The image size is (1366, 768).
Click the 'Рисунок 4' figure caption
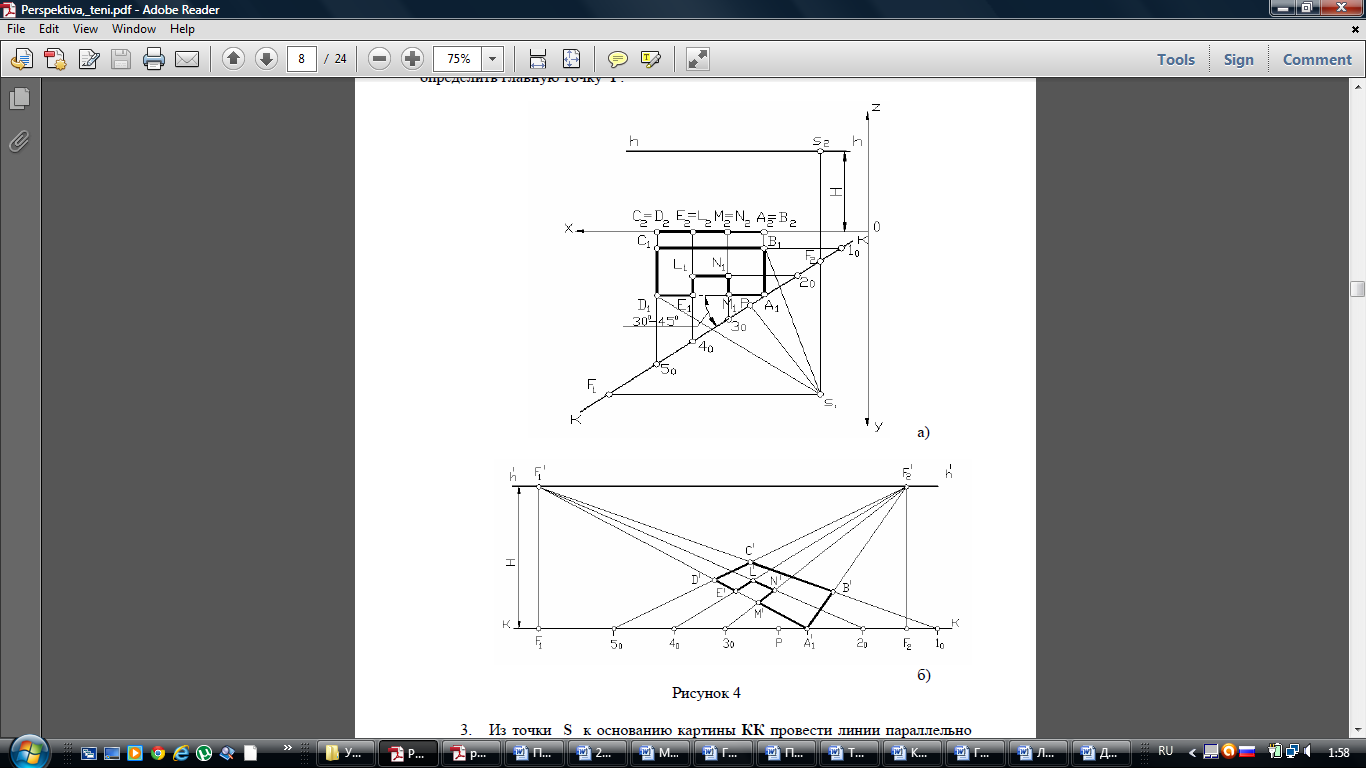pyautogui.click(x=706, y=692)
